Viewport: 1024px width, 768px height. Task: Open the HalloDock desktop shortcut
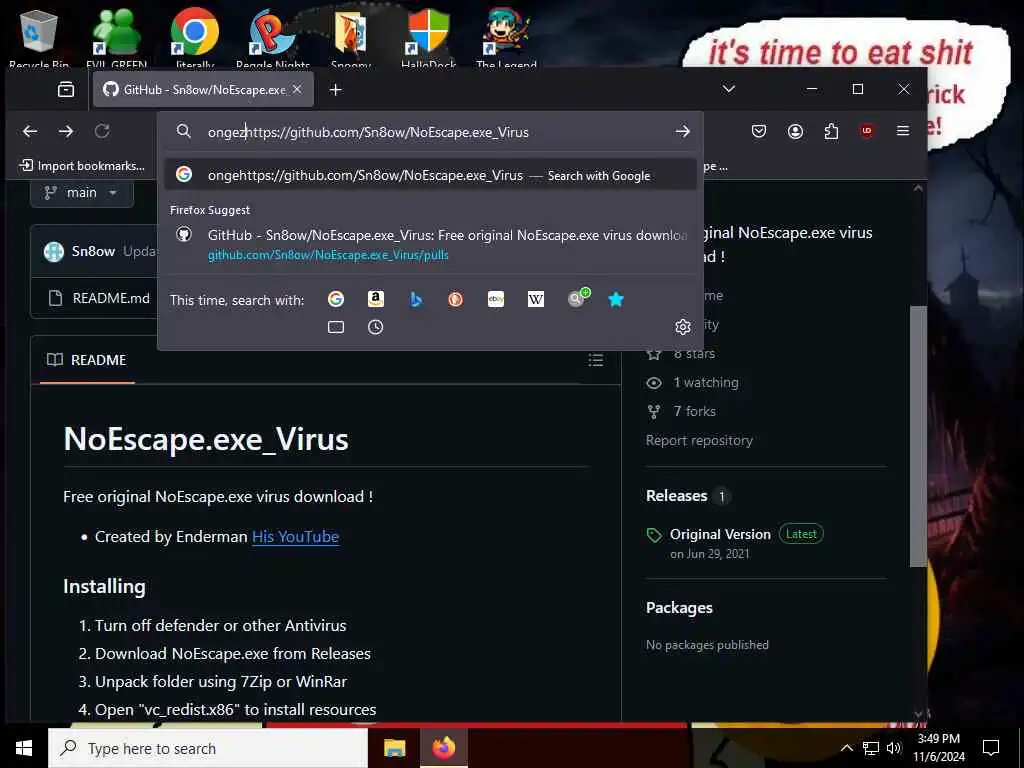[428, 36]
